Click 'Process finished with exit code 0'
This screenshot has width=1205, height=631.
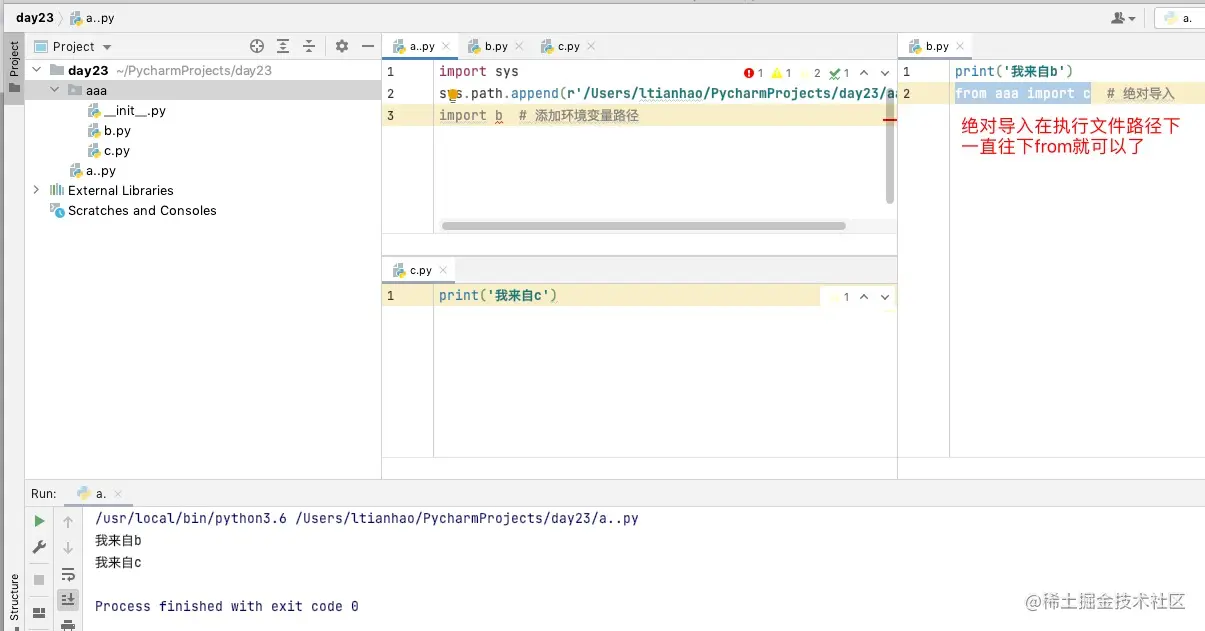(227, 606)
